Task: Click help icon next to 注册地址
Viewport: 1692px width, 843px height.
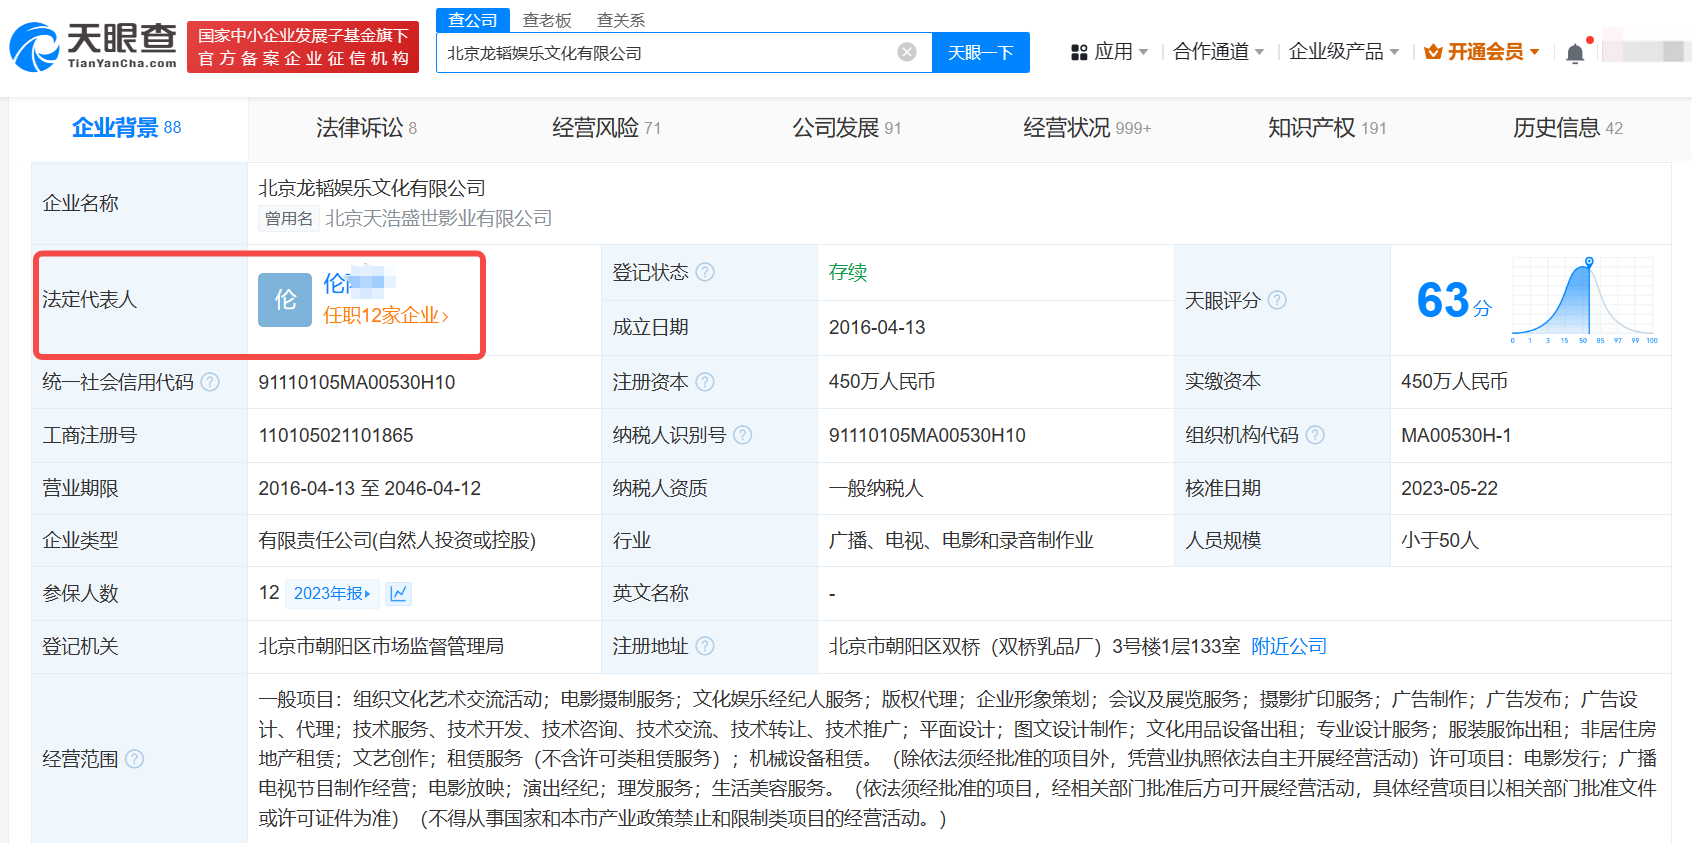Action: tap(705, 646)
